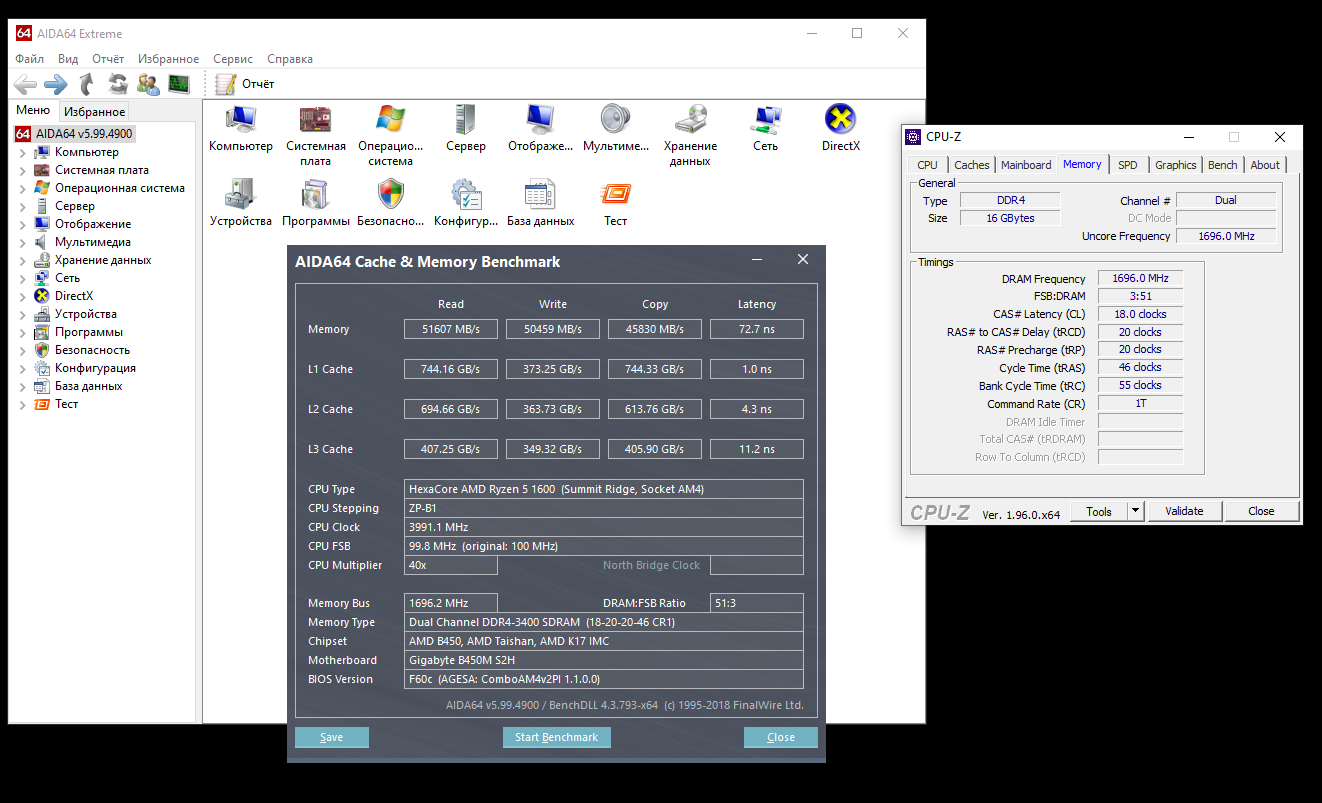The height and width of the screenshot is (803, 1322).
Task: Expand the Хранение данных tree node
Action: coord(23,260)
